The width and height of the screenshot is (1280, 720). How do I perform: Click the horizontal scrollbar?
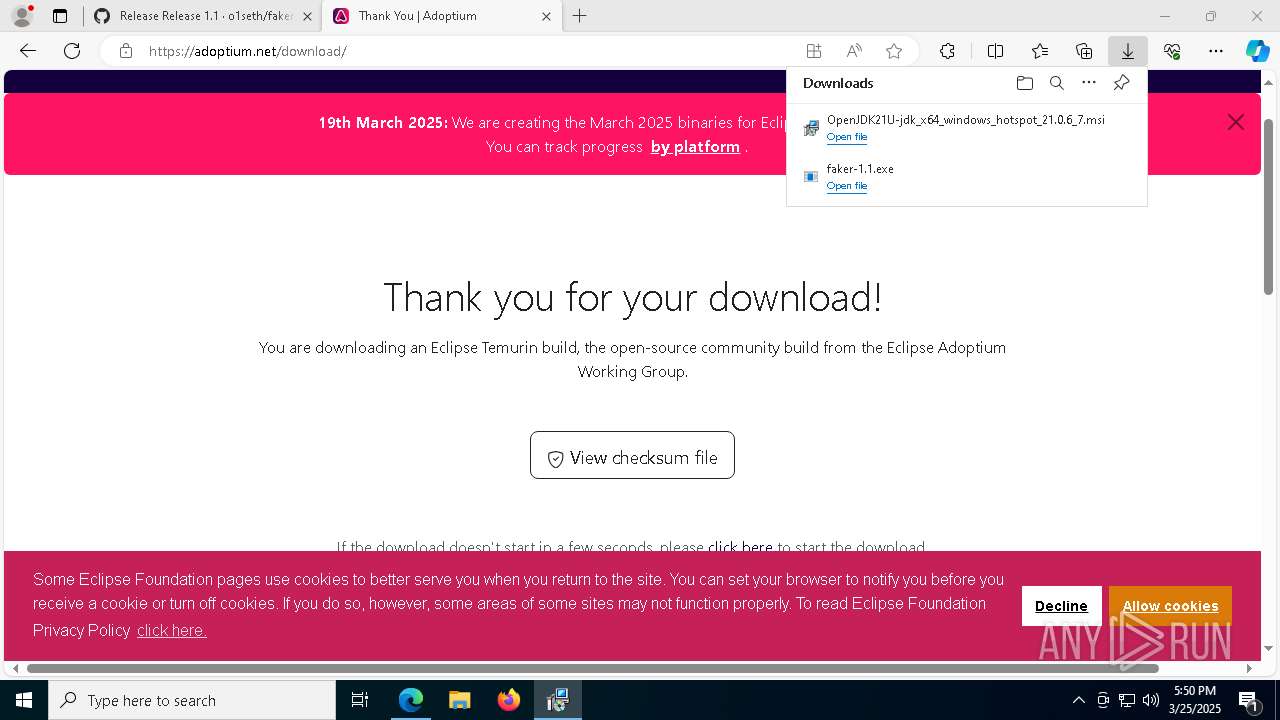coord(592,668)
